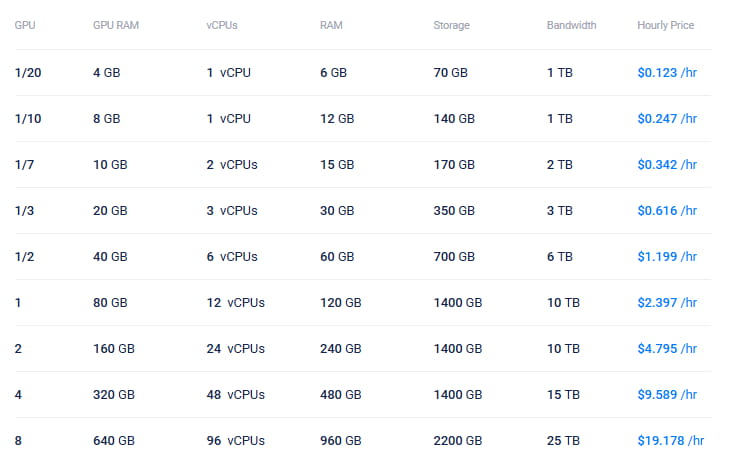Click the 640 GB GPU RAM cell
Viewport: 729px width, 470px height.
113,440
